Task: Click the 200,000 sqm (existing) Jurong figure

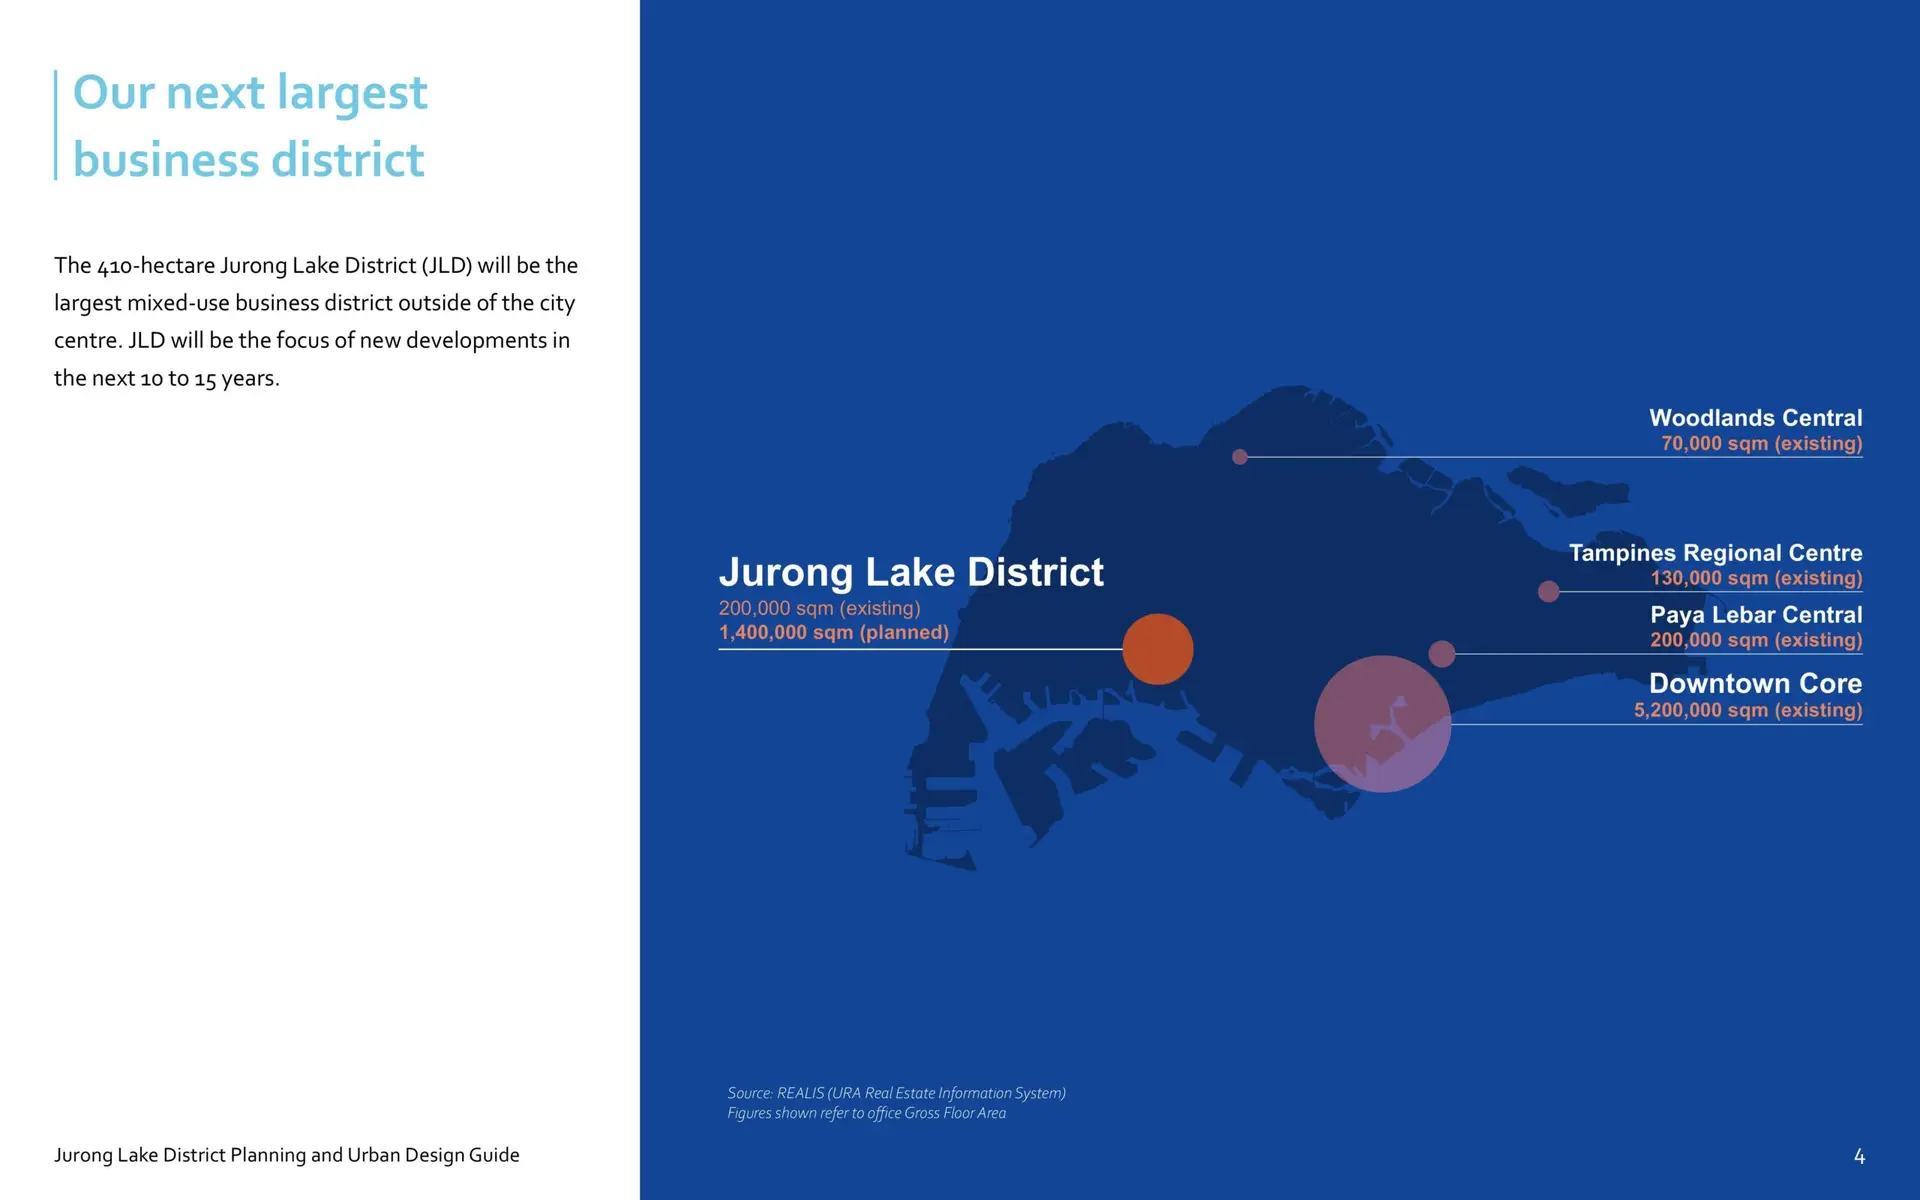Action: click(x=819, y=608)
